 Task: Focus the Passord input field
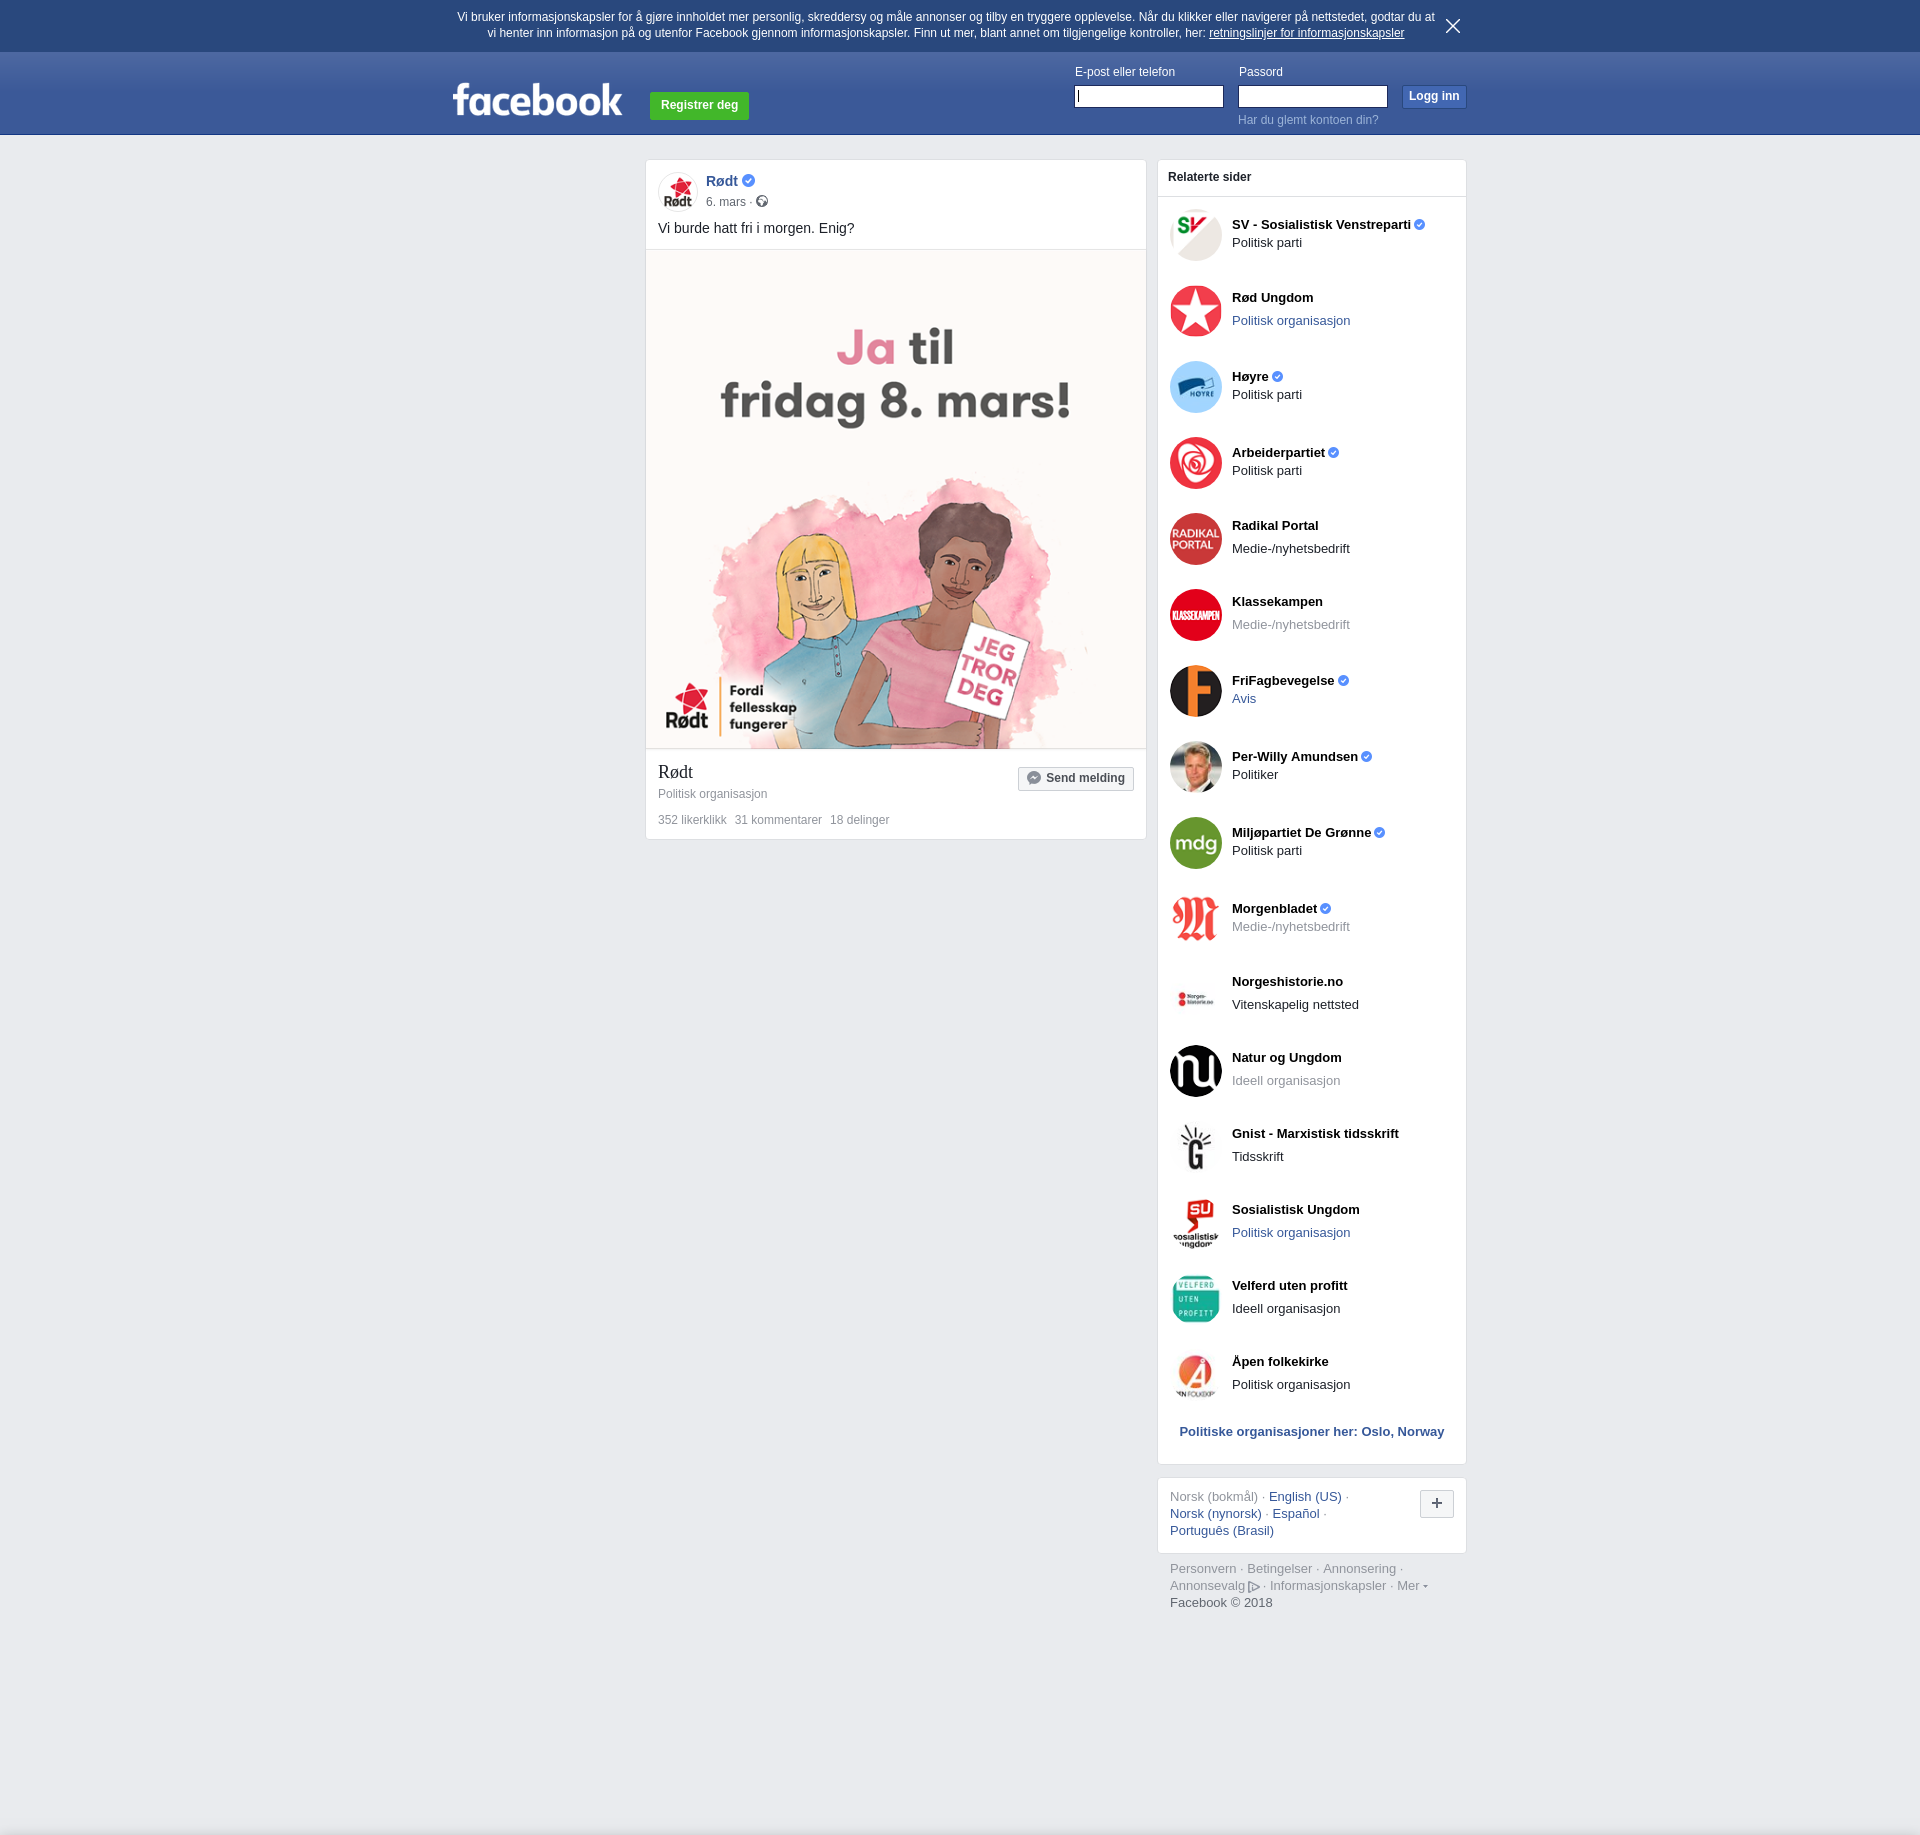pos(1313,97)
